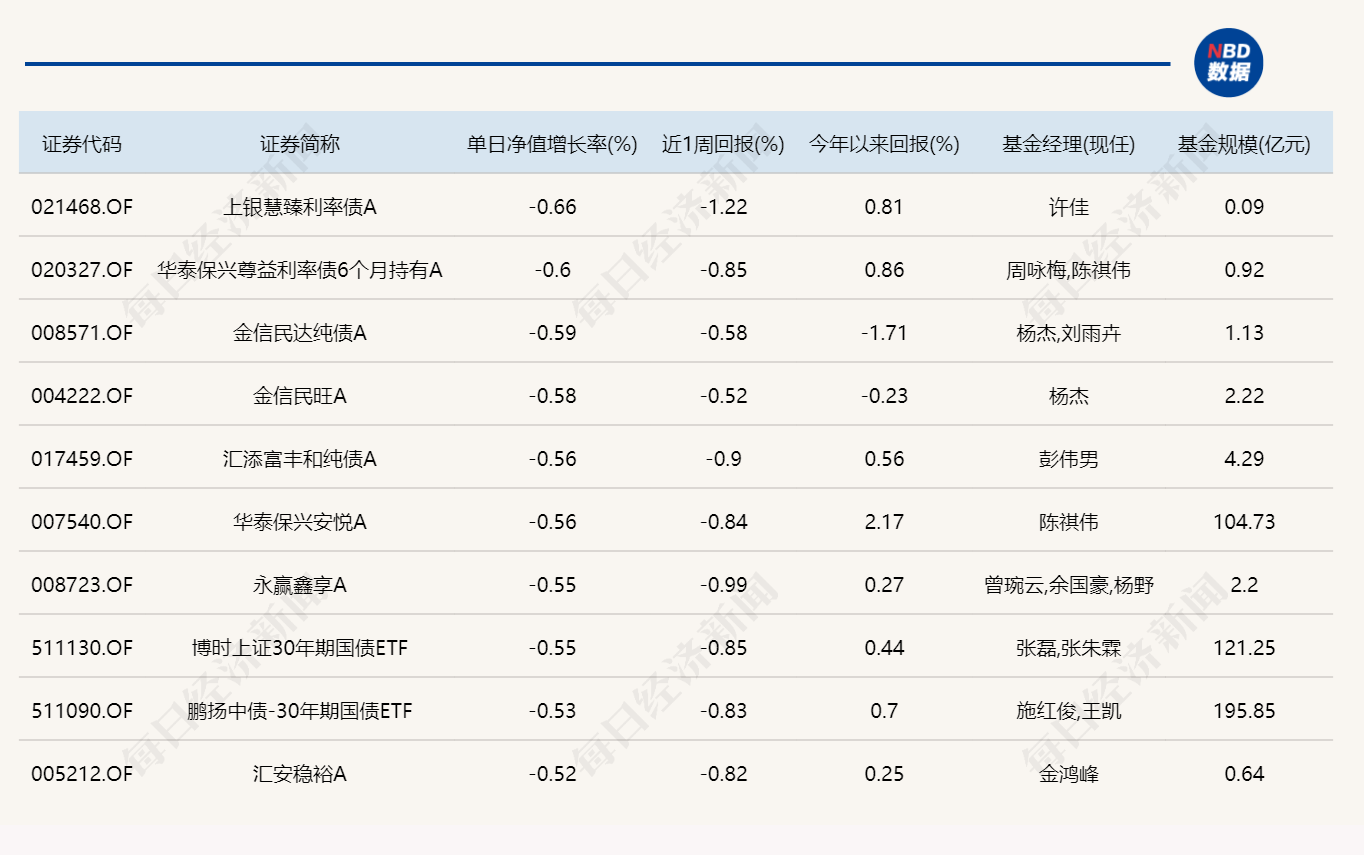Screen dimensions: 1364x855
Task: Select fund code 008571.OF
Action: coord(82,333)
